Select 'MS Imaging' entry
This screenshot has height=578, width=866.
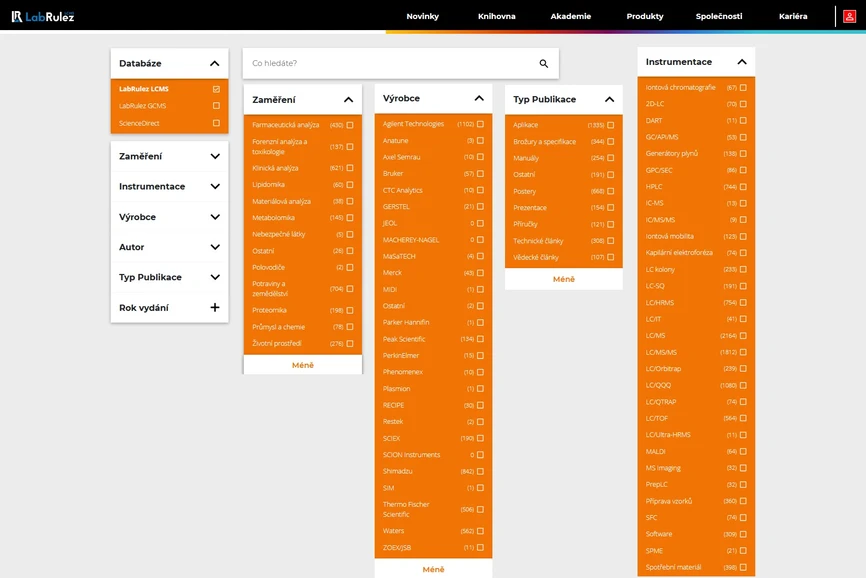point(696,468)
